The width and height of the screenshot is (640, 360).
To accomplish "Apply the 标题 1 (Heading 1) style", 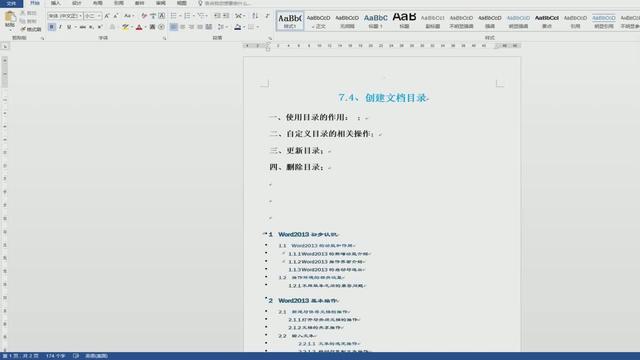I will (x=376, y=21).
